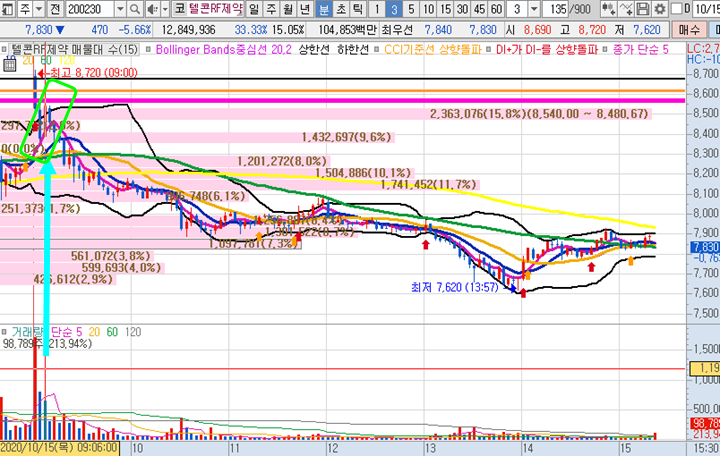Select 초 second chart period
The width and height of the screenshot is (720, 456).
click(341, 8)
